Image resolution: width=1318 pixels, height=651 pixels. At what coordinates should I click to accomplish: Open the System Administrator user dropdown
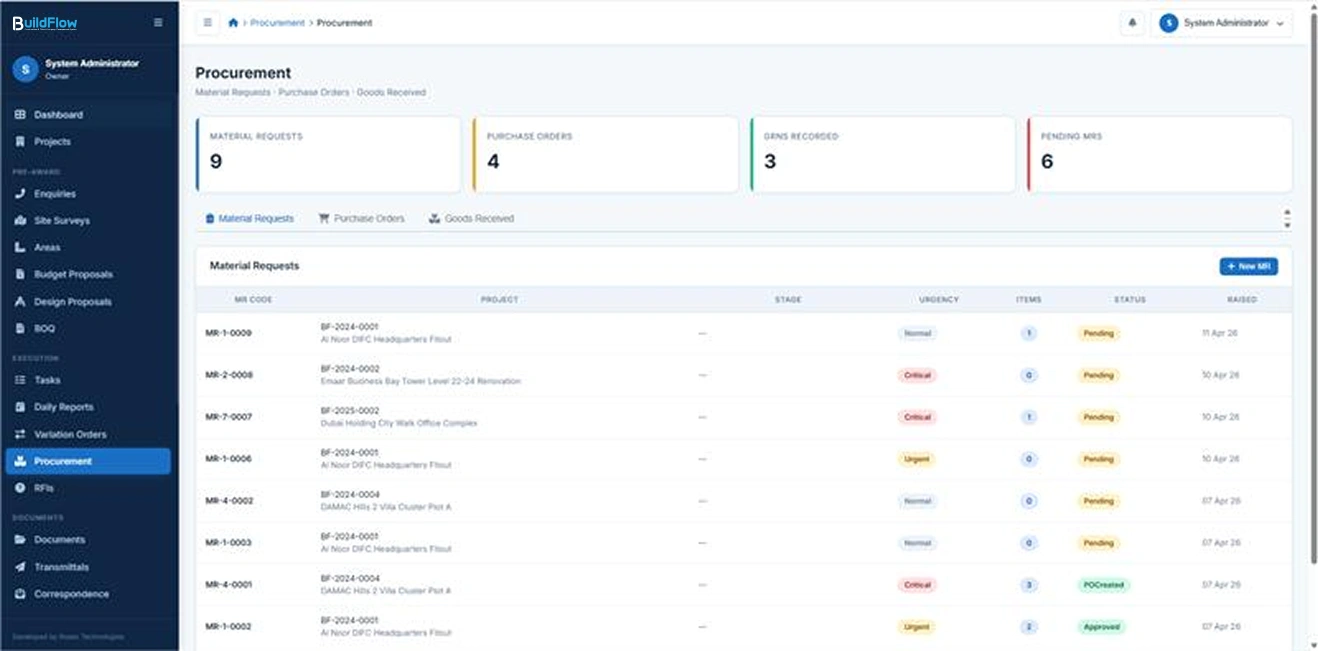click(1221, 23)
